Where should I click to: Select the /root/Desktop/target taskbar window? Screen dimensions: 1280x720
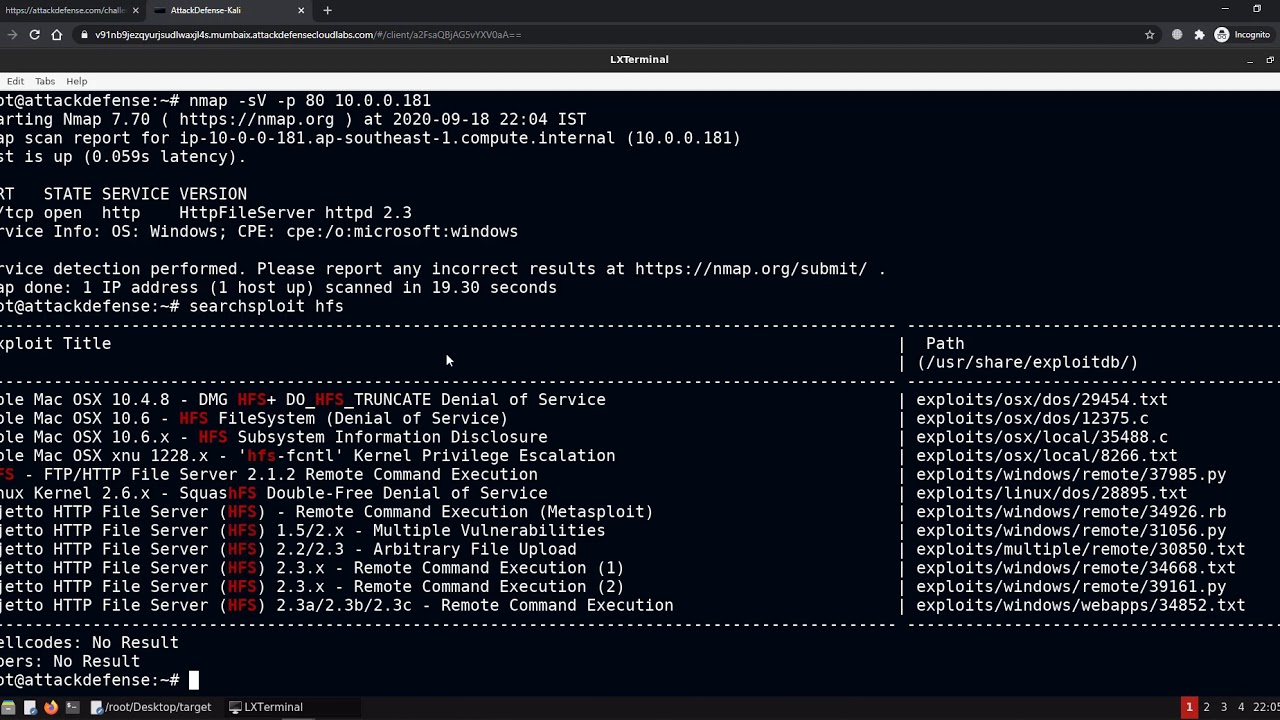(x=151, y=707)
